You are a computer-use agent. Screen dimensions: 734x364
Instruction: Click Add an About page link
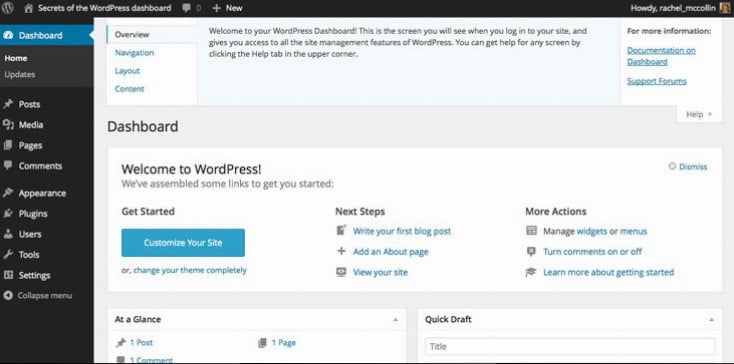[x=391, y=251]
